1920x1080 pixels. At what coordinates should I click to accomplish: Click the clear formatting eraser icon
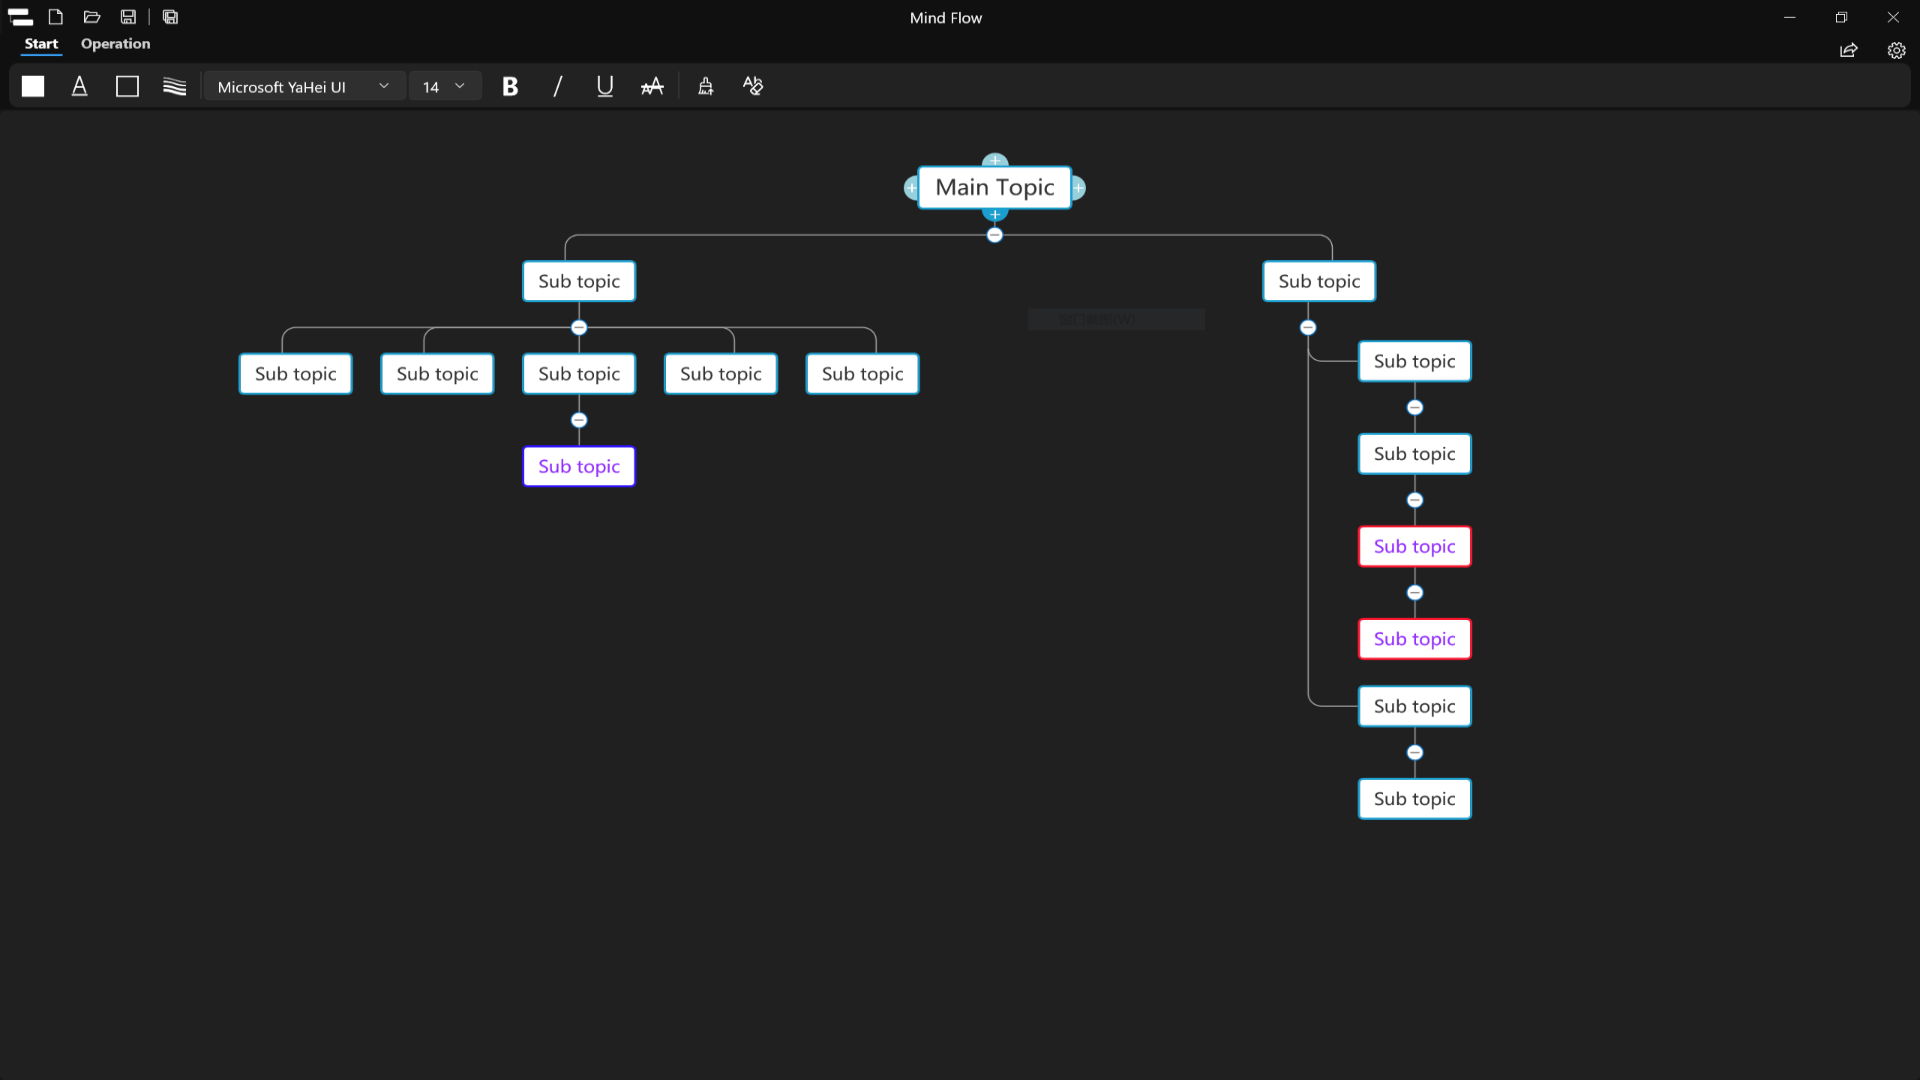pyautogui.click(x=753, y=87)
